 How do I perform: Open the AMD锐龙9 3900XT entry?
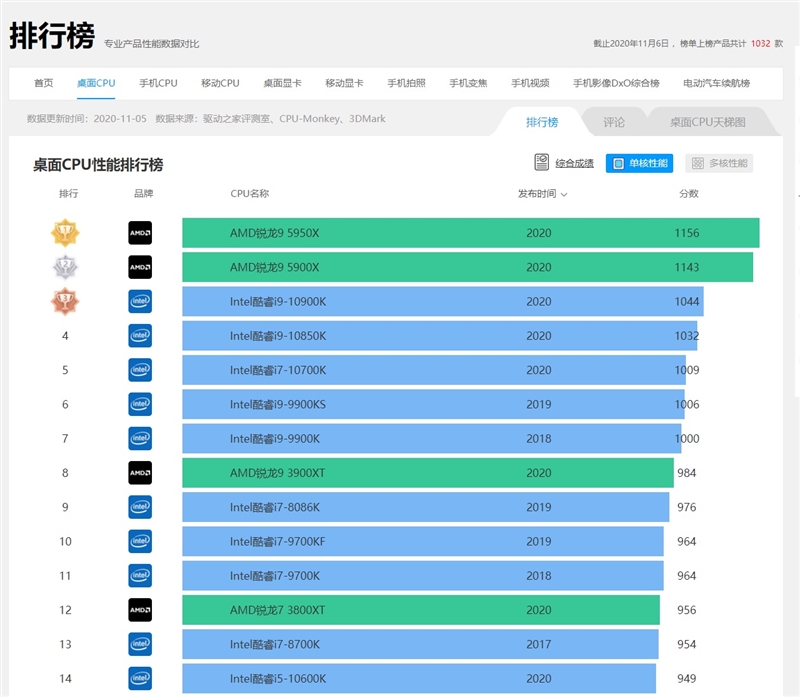pos(428,472)
